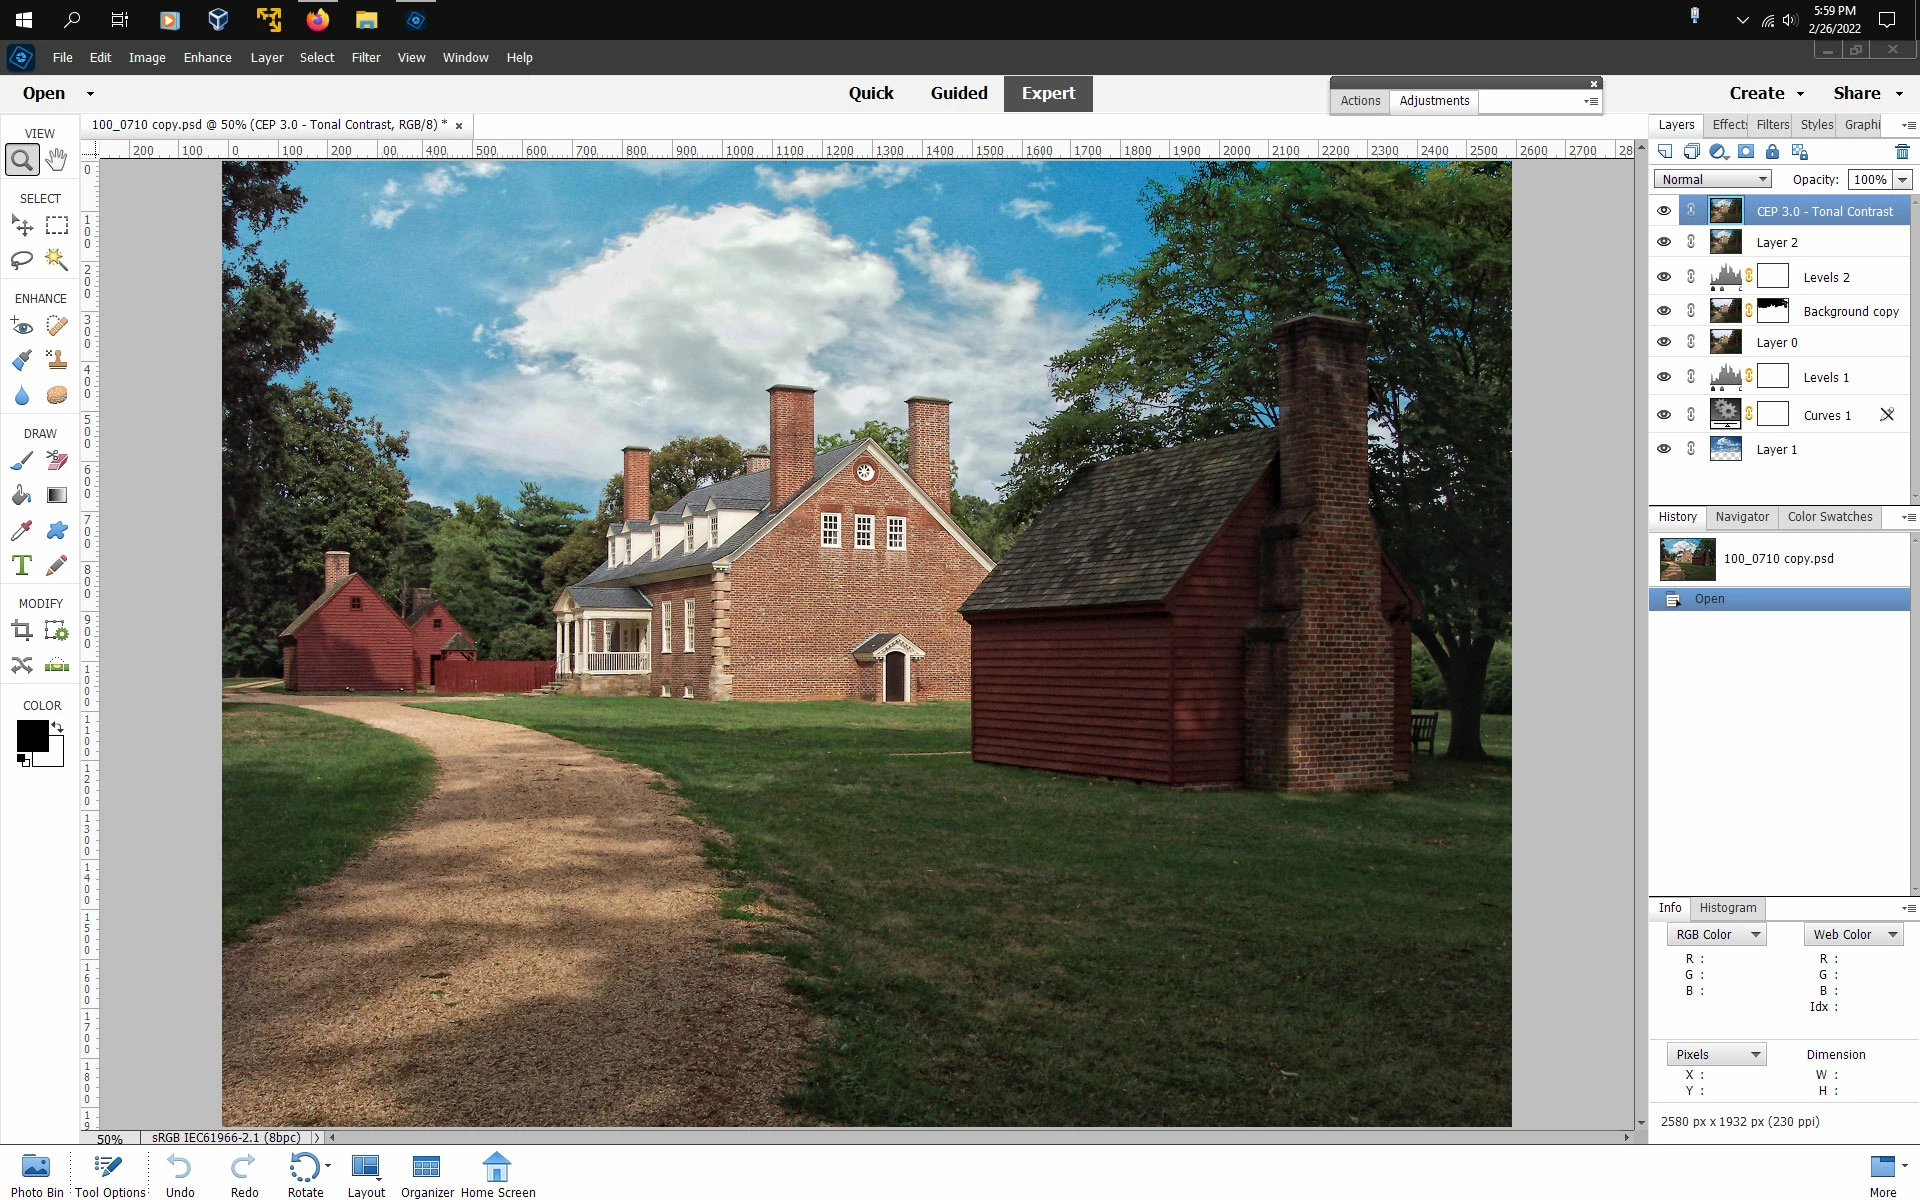Hide the Levels 2 layer
The height and width of the screenshot is (1200, 1920).
[1664, 277]
